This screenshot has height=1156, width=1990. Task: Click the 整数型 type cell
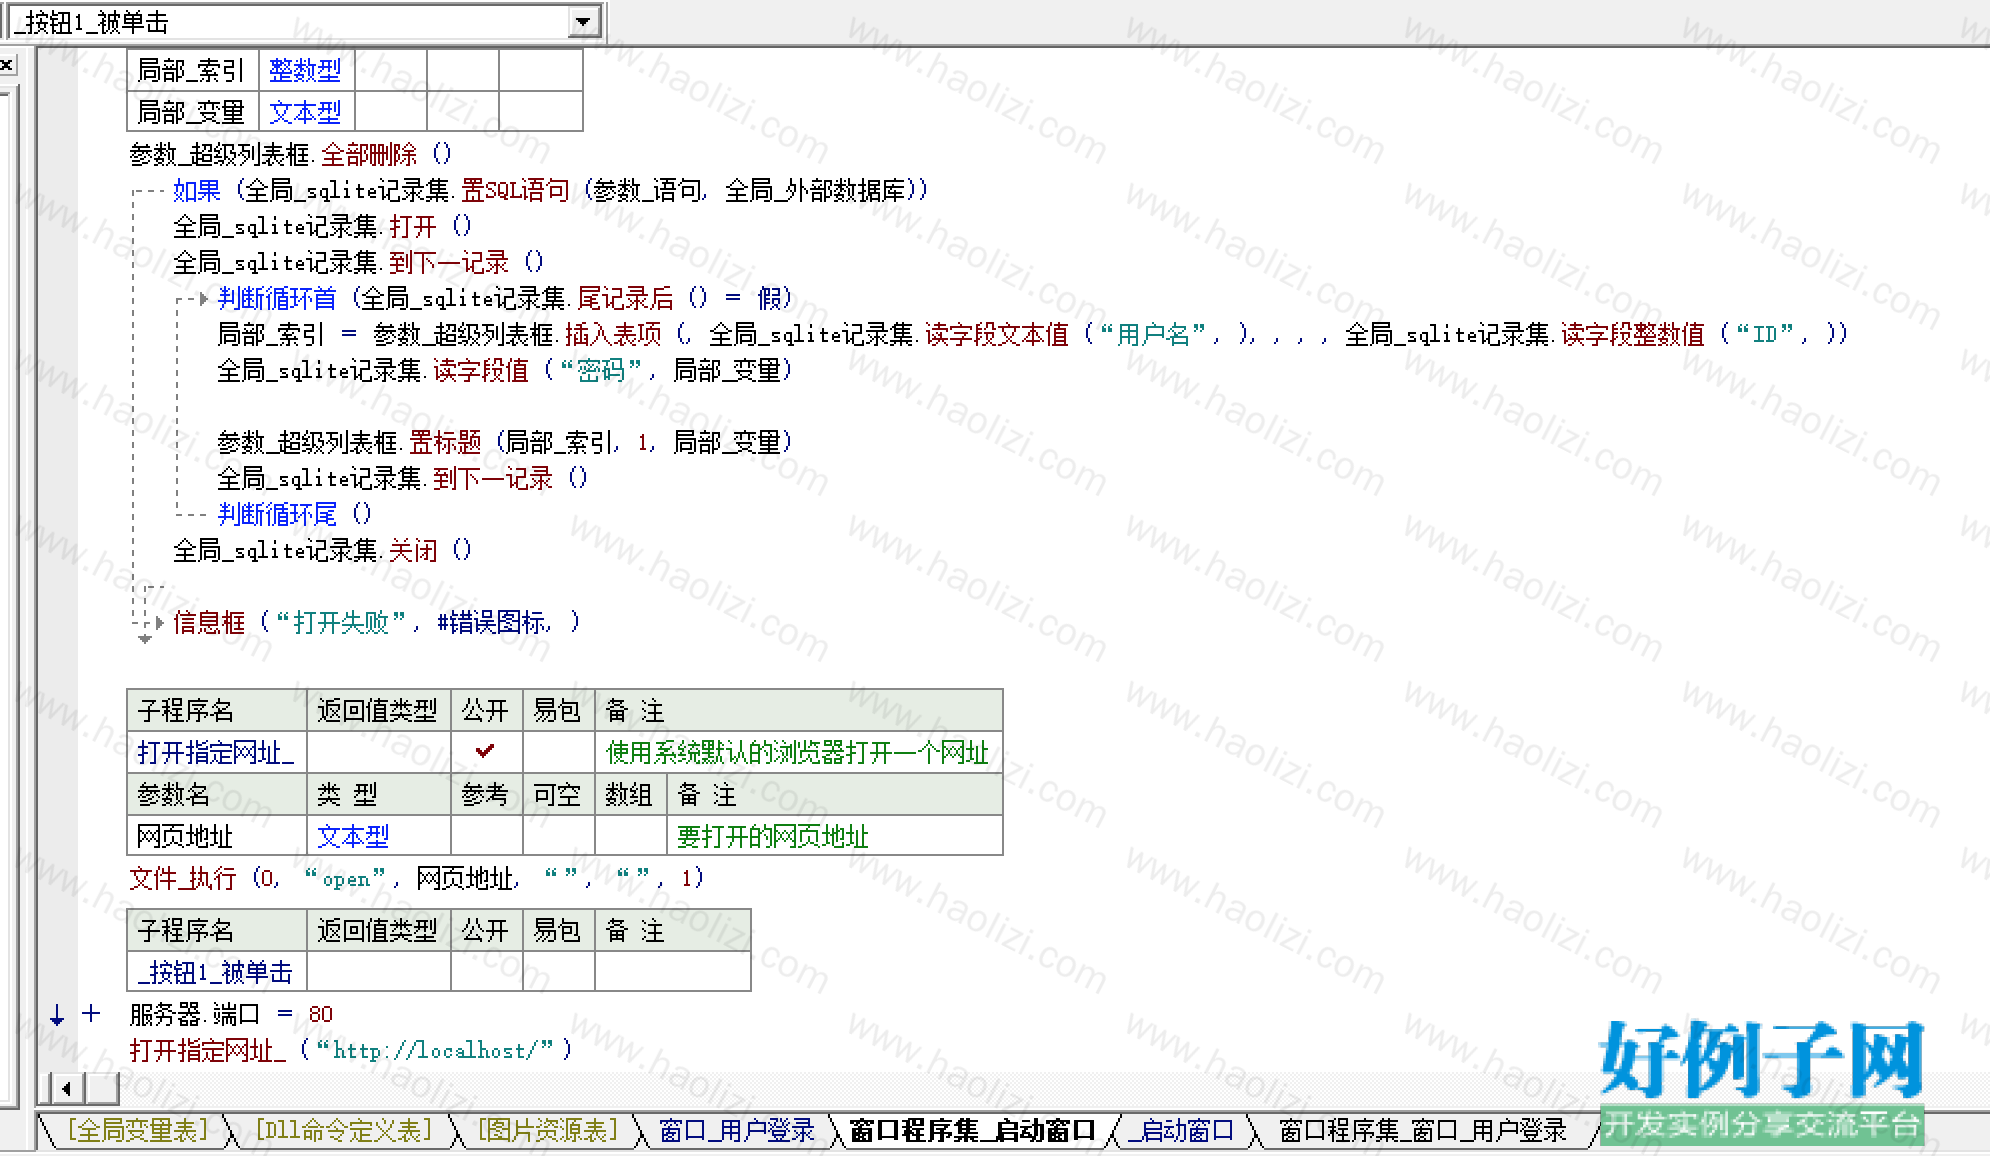[306, 70]
